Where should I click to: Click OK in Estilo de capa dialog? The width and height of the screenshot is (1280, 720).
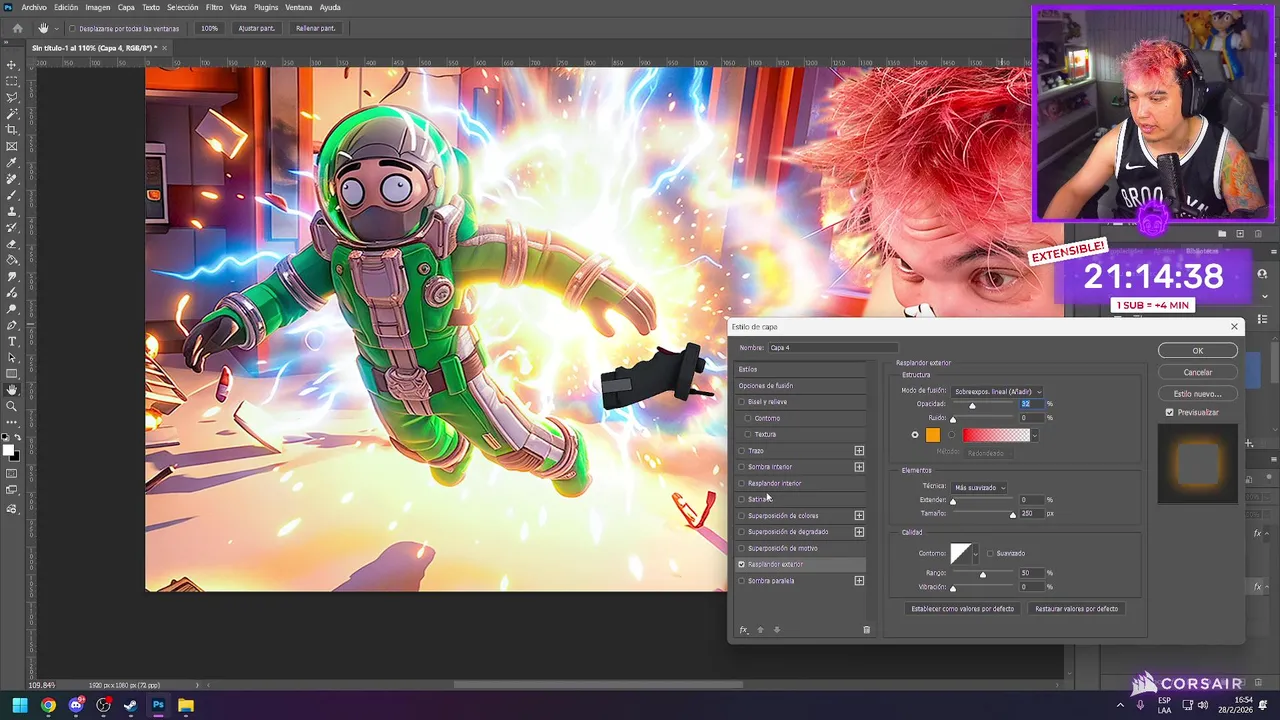point(1197,351)
